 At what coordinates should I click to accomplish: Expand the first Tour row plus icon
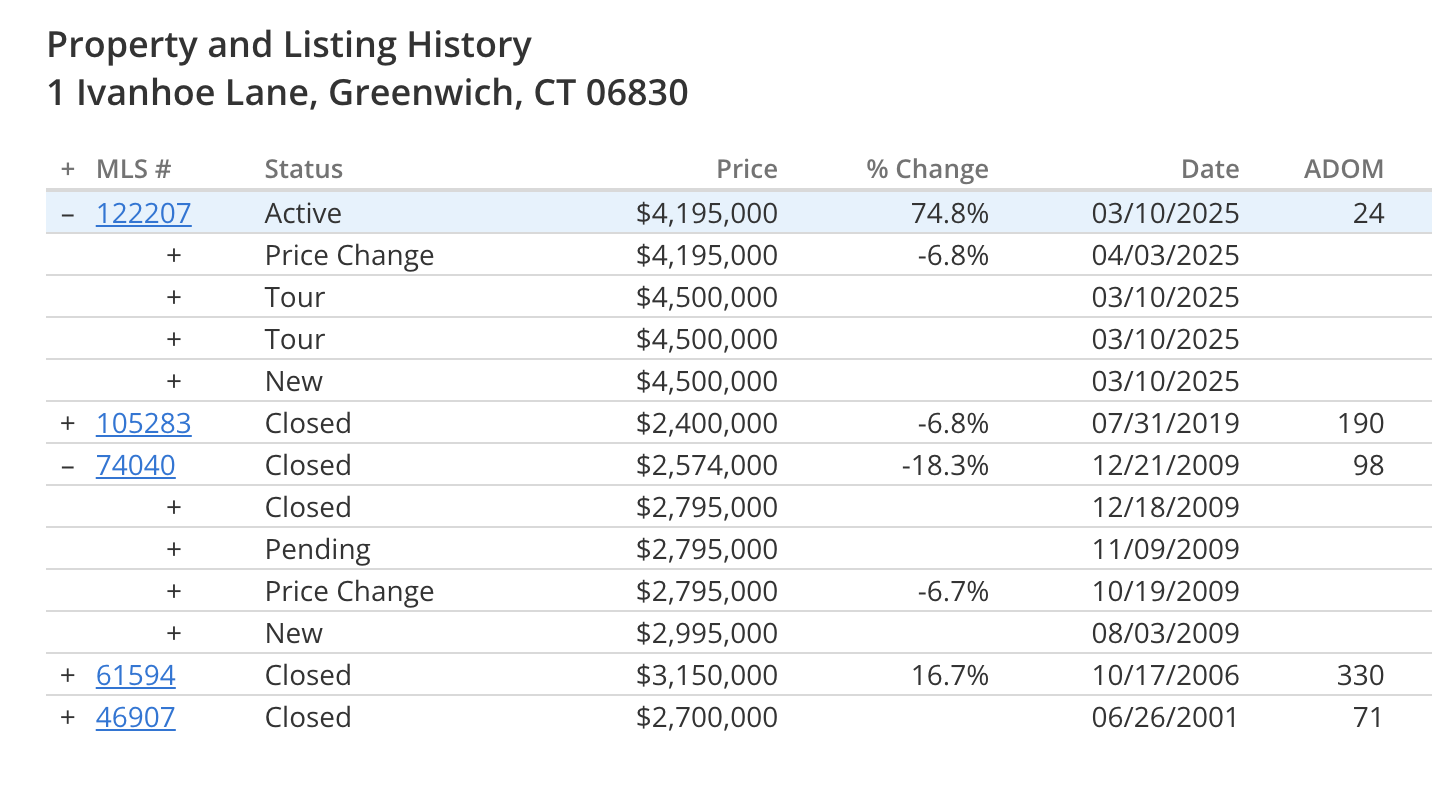tap(174, 297)
